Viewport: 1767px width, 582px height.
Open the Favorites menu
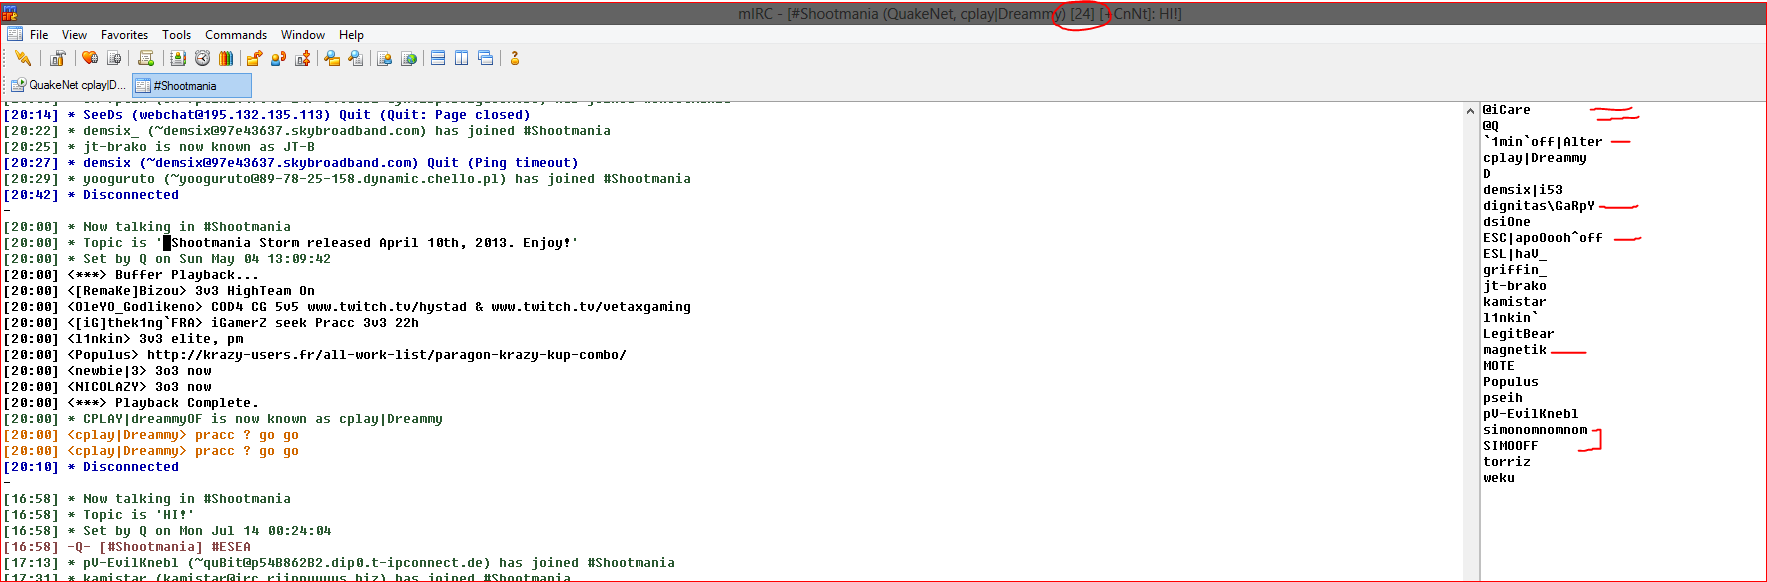coord(124,34)
